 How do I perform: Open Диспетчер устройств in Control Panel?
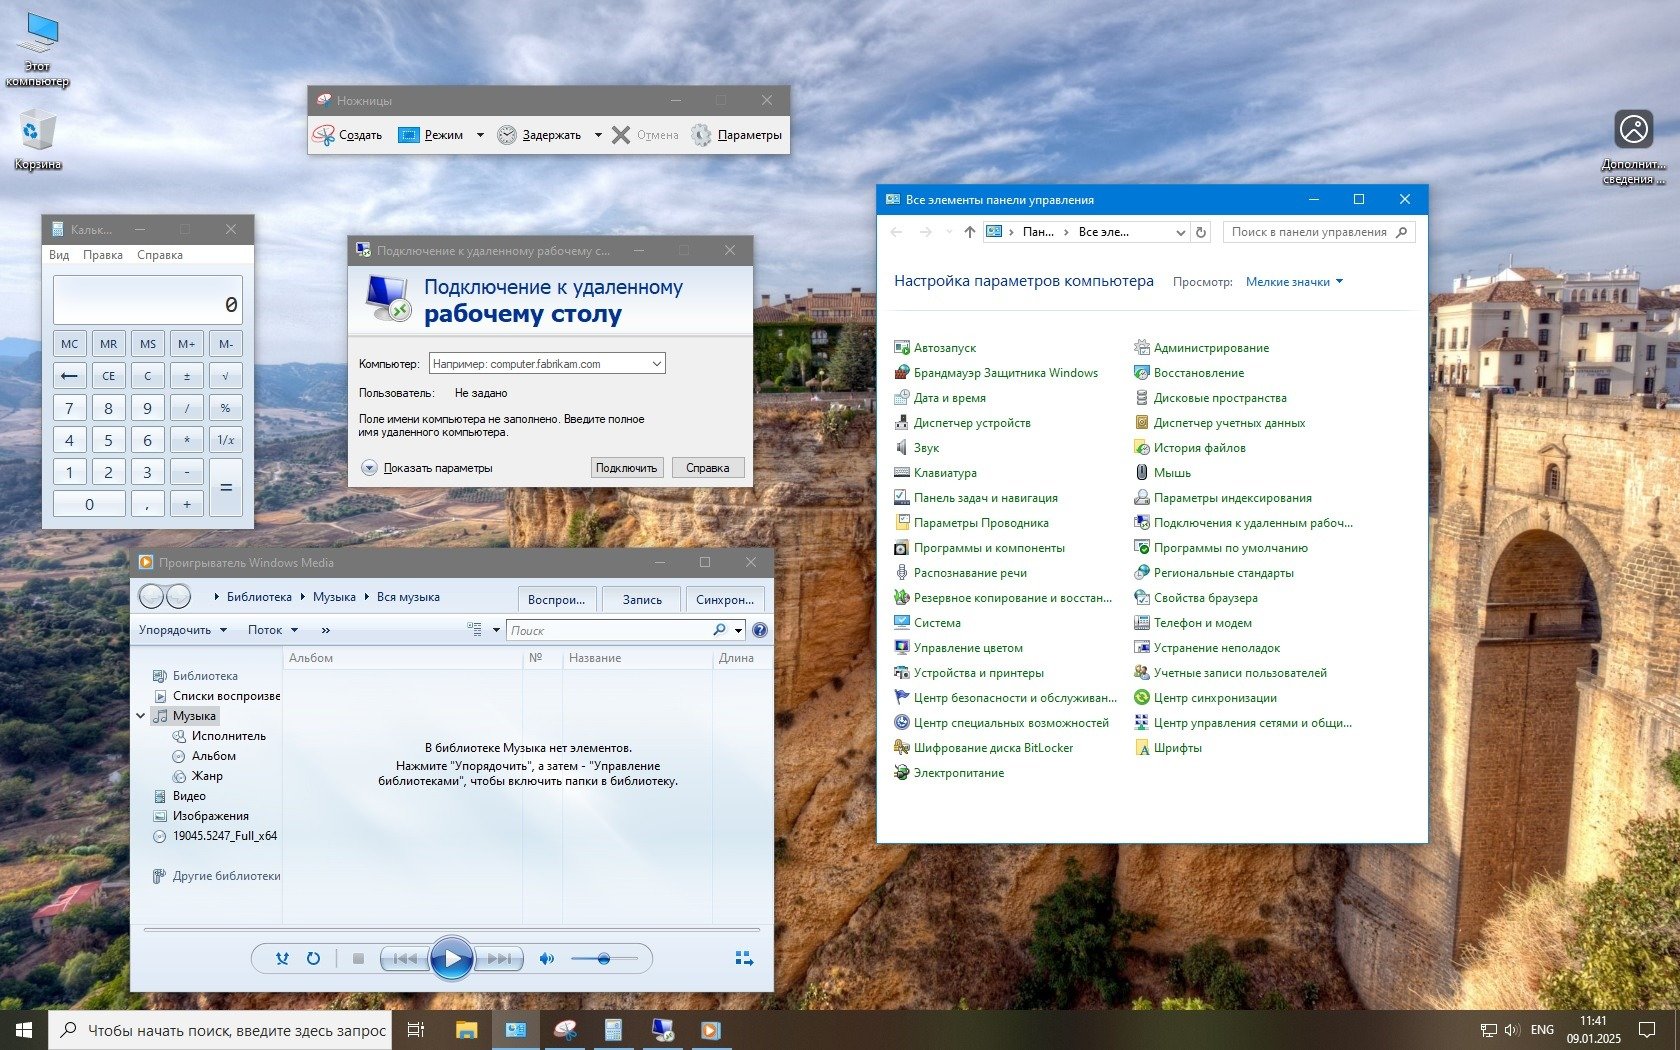[x=971, y=423]
